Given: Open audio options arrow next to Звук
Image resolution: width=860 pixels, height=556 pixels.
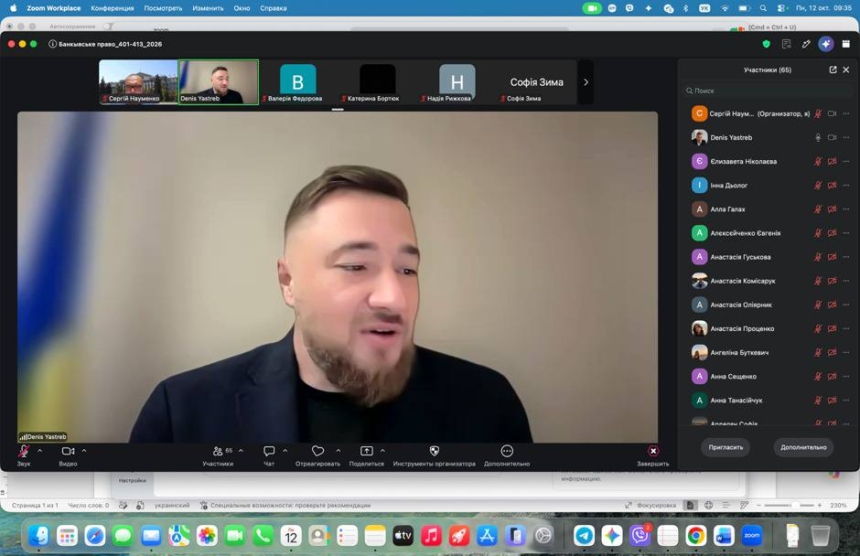Looking at the screenshot, I should 39,451.
